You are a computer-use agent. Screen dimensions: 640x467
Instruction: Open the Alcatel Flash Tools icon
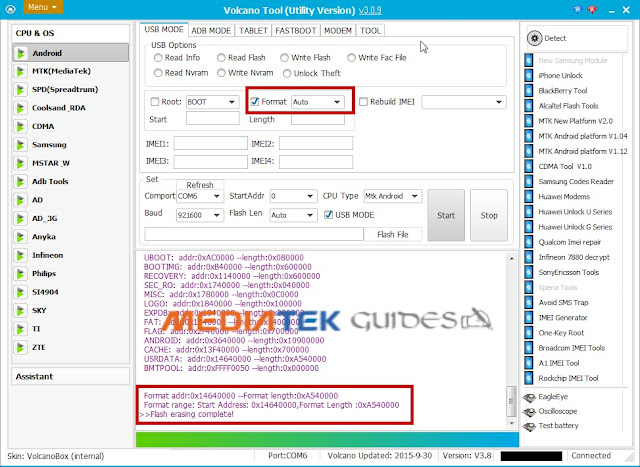pyautogui.click(x=529, y=106)
